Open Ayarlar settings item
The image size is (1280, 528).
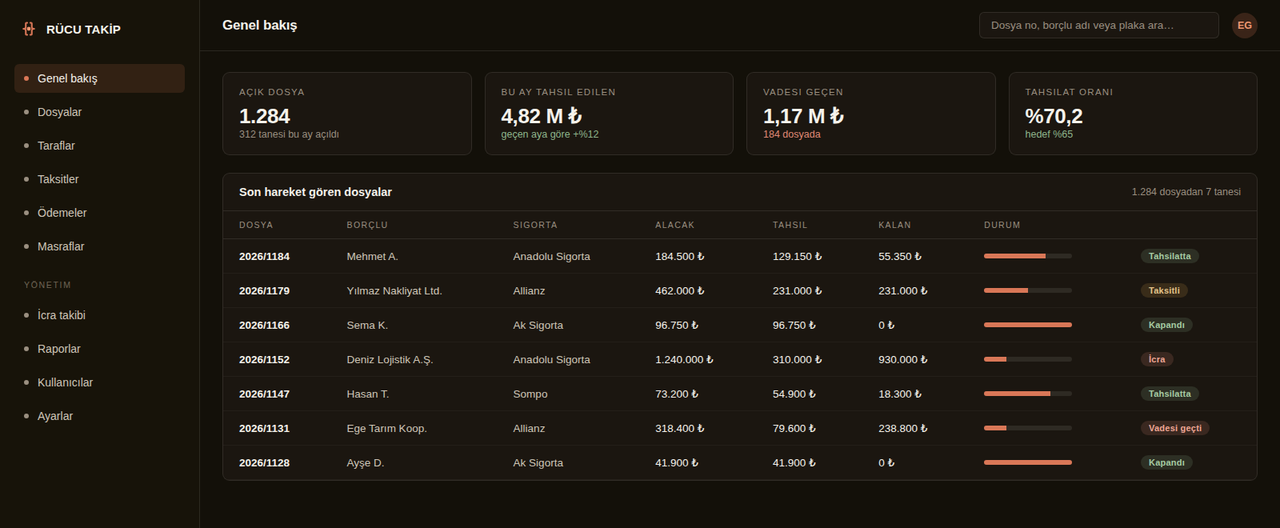point(99,416)
